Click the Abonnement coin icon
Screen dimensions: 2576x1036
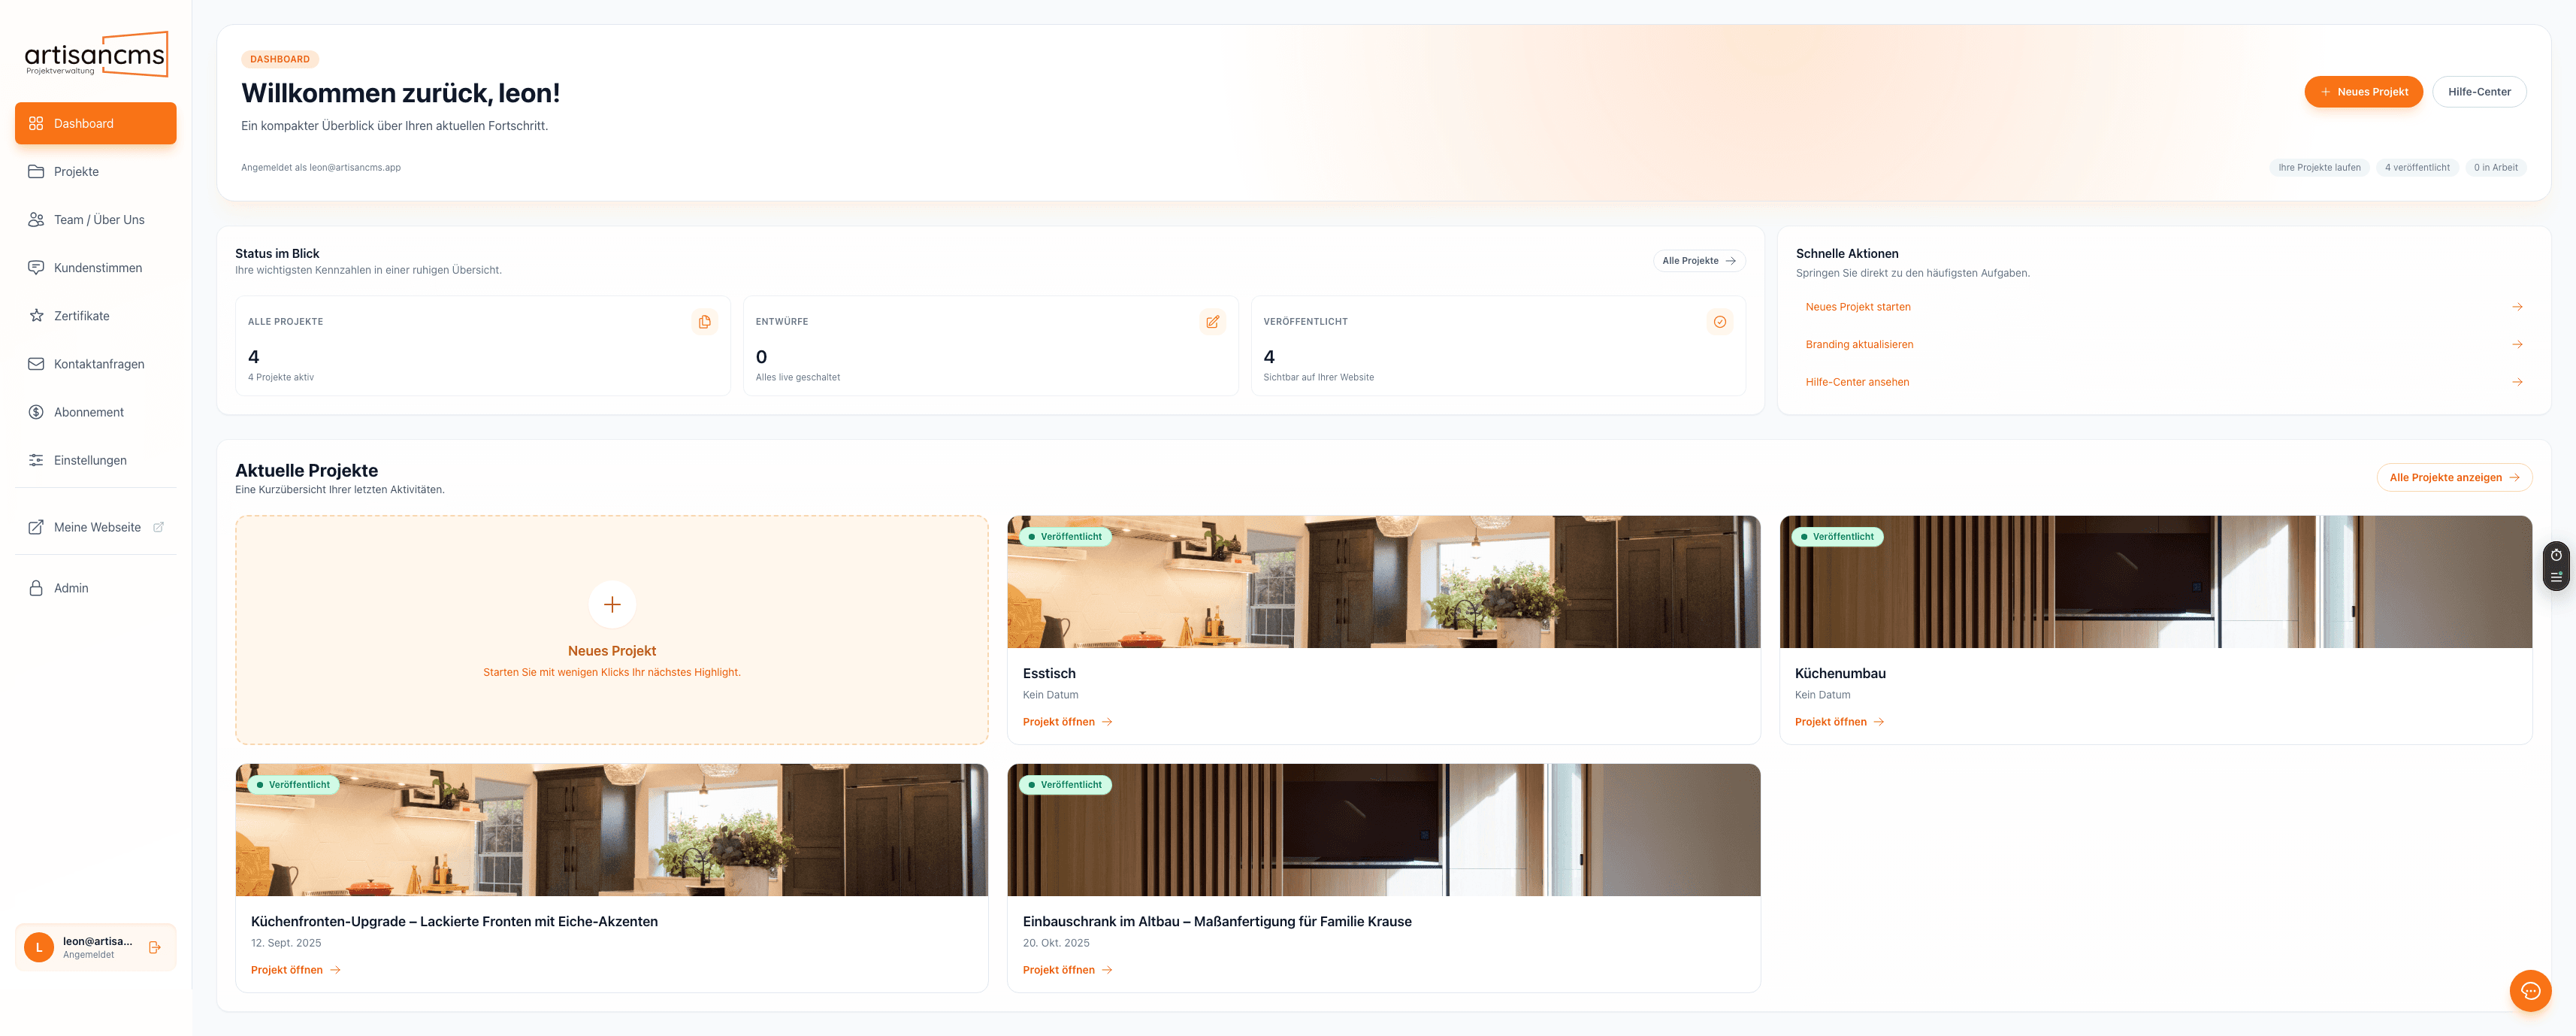coord(36,411)
